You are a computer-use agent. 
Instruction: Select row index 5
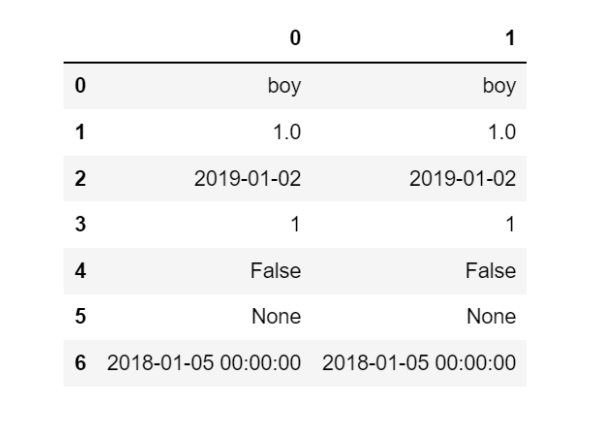[x=80, y=316]
